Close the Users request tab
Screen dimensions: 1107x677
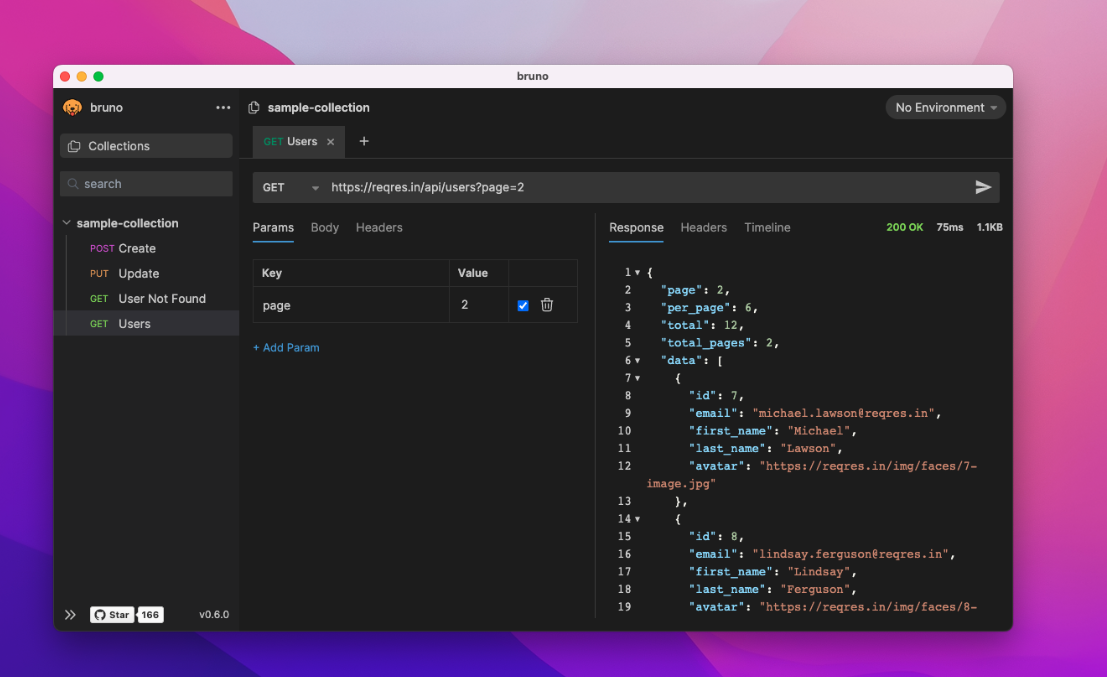pos(330,142)
